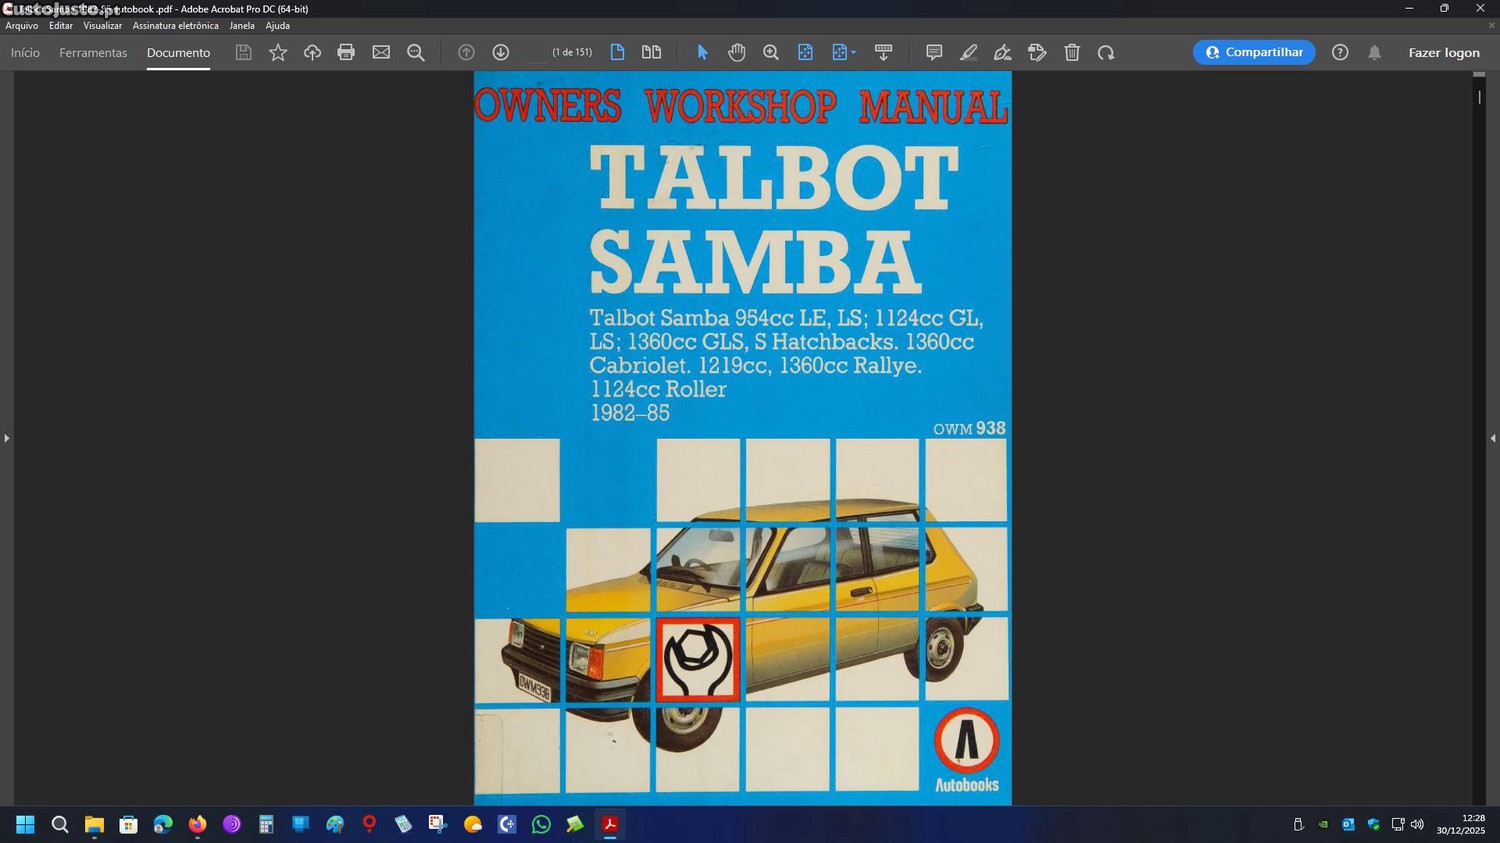
Task: Save the PDF document
Action: coord(243,52)
